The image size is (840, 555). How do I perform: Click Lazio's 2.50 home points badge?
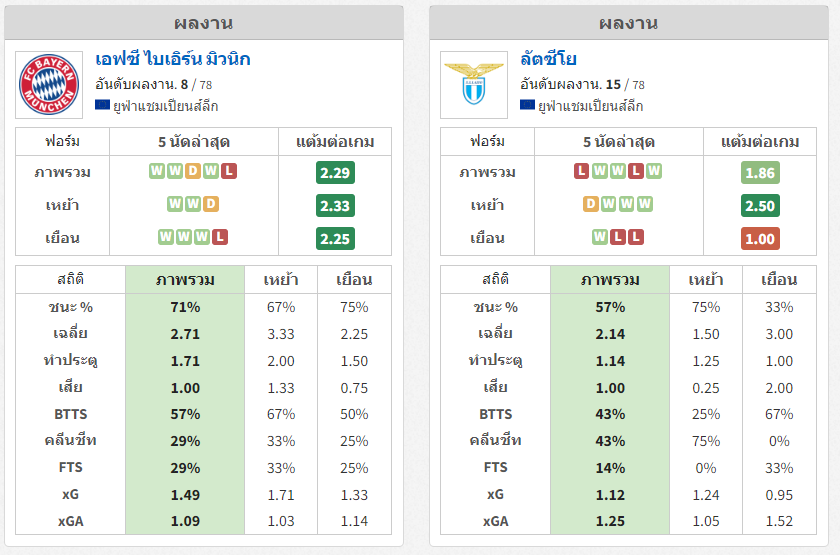(760, 206)
